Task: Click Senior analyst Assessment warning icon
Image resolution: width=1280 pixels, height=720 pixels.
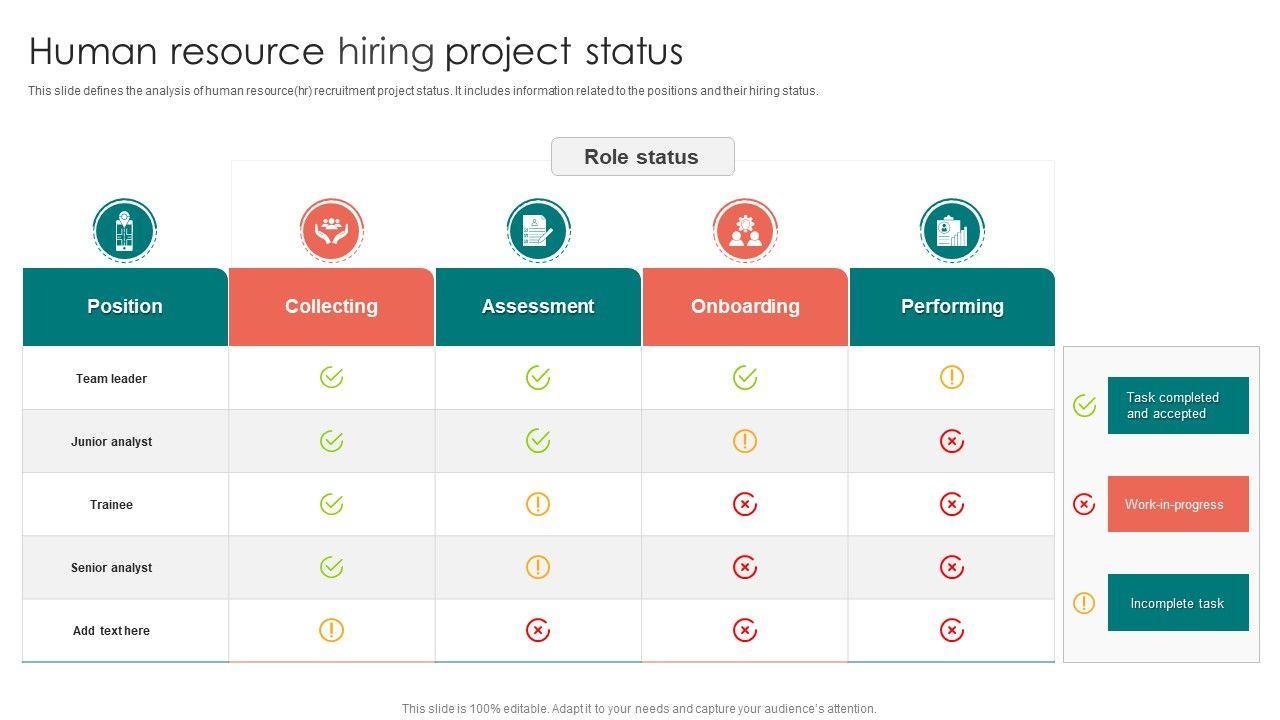Action: 538,567
